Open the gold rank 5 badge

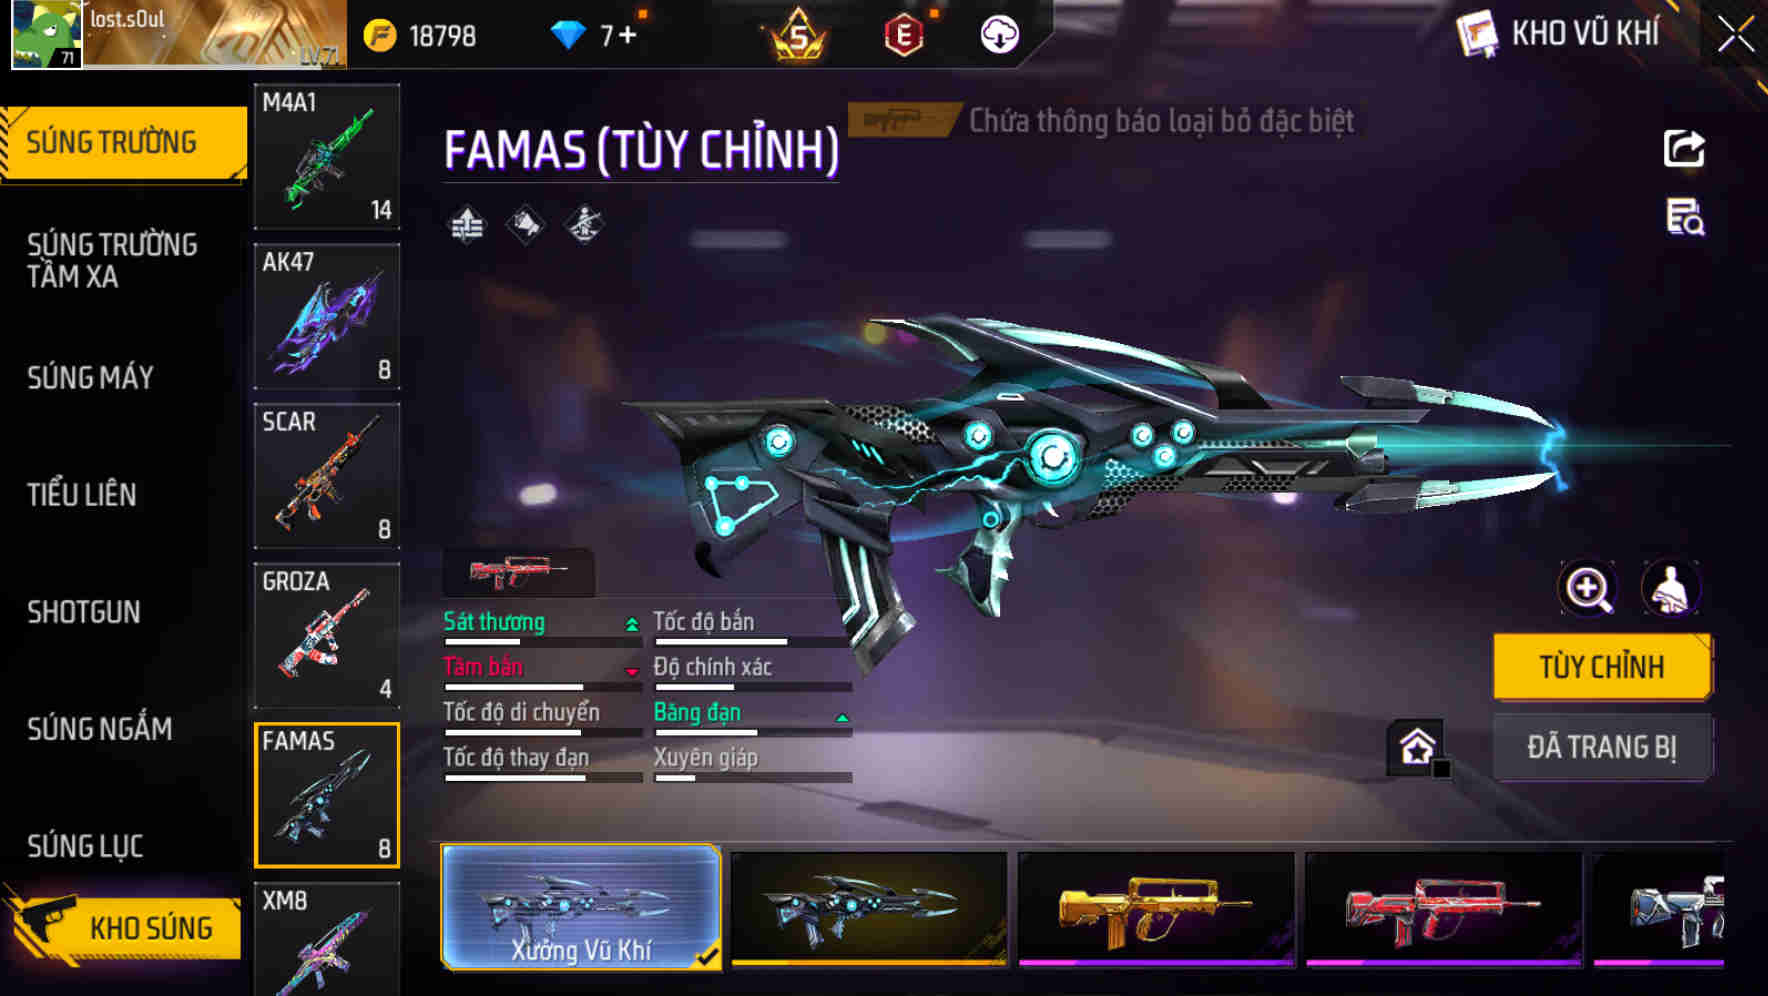point(798,35)
